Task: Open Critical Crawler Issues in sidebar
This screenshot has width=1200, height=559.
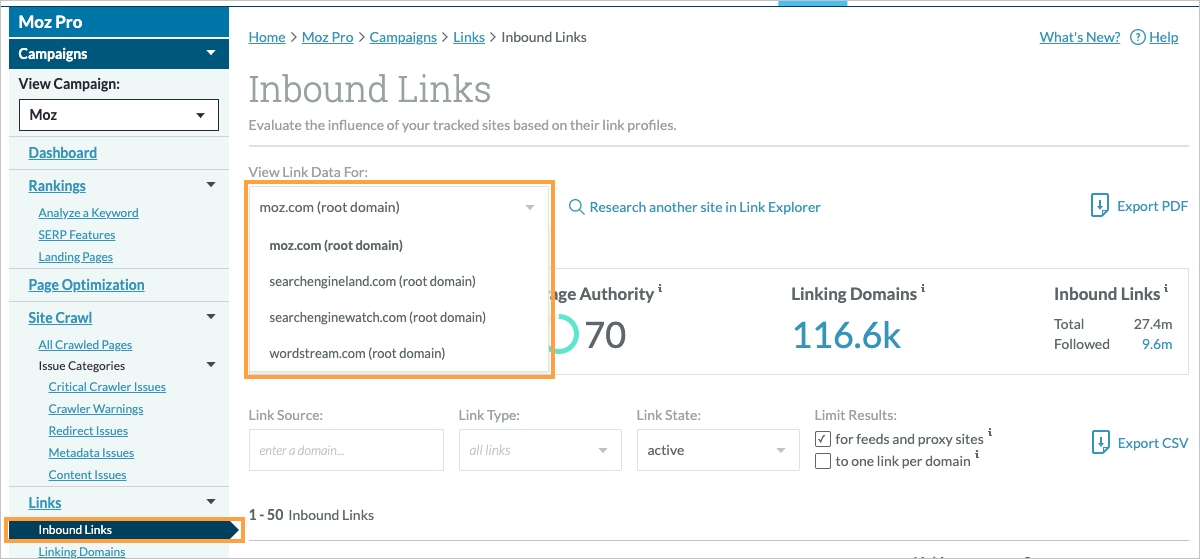Action: (x=107, y=387)
